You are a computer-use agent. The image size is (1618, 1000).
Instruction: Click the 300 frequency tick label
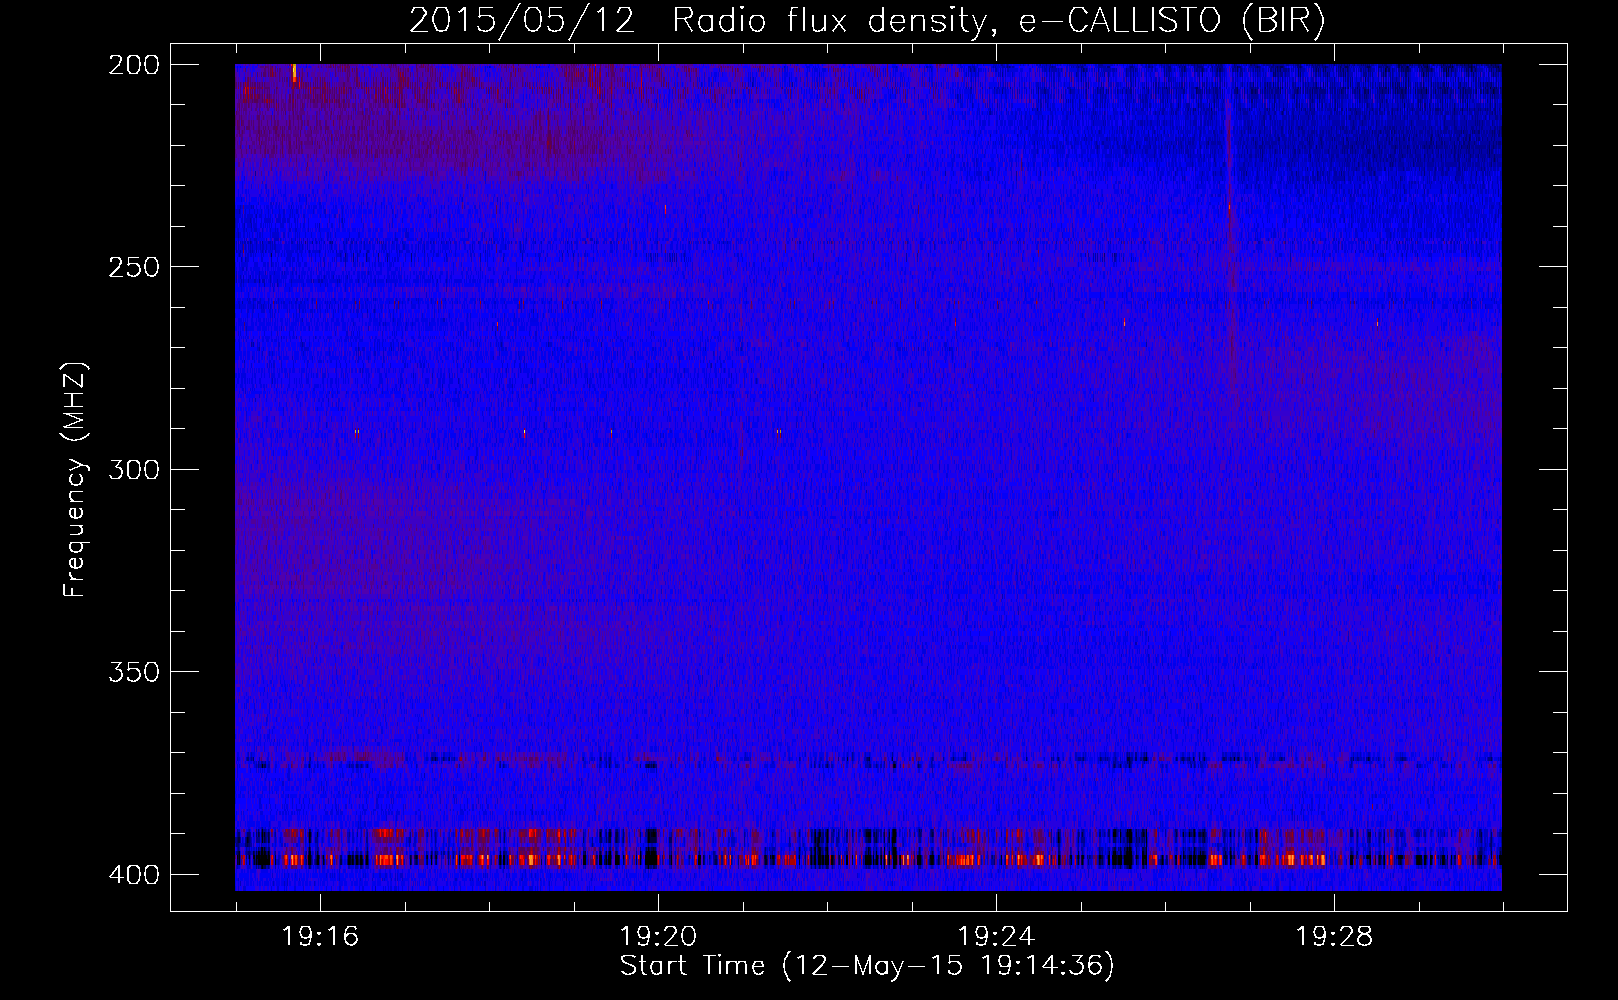(x=134, y=469)
